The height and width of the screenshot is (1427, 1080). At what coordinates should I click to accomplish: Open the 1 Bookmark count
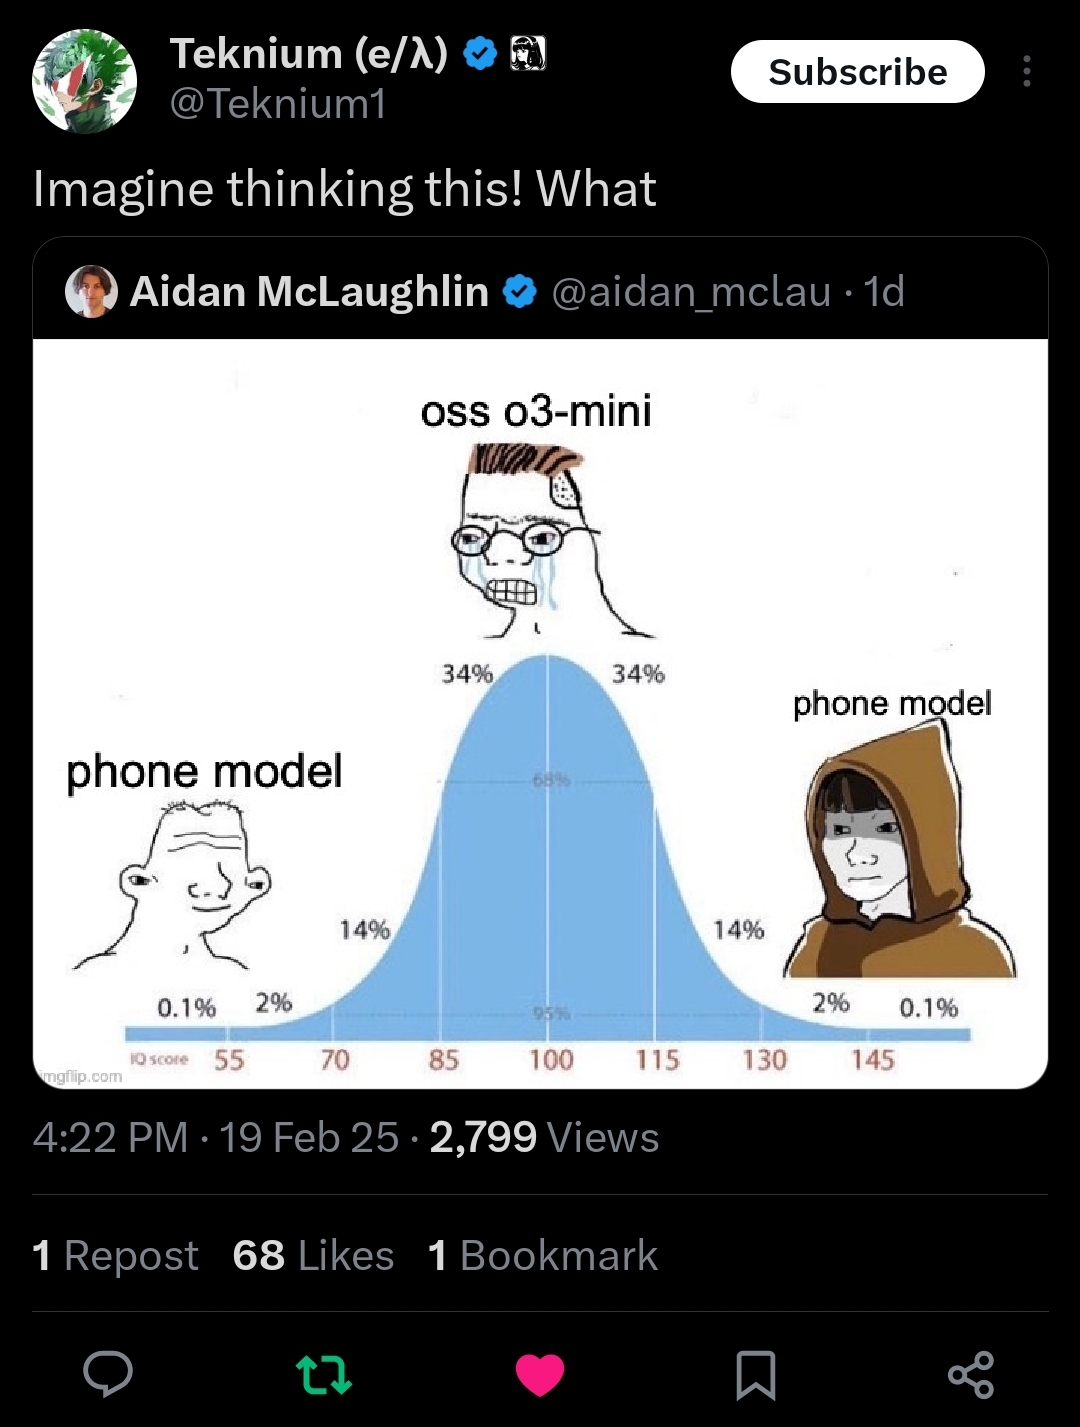[x=543, y=1255]
